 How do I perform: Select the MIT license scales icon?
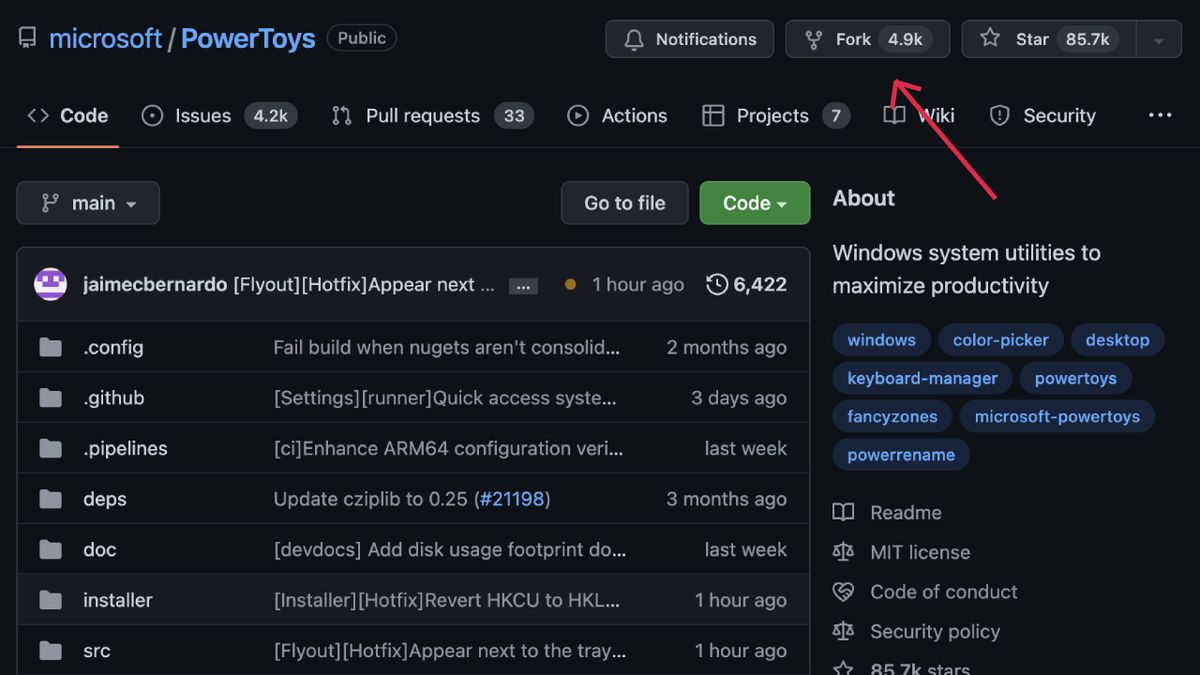click(x=843, y=552)
